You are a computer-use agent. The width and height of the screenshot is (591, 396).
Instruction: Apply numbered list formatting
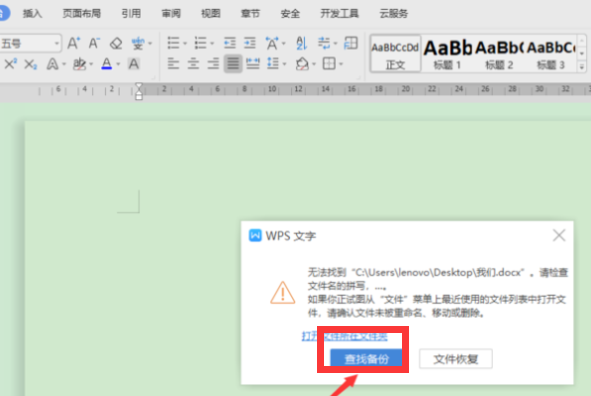[201, 43]
